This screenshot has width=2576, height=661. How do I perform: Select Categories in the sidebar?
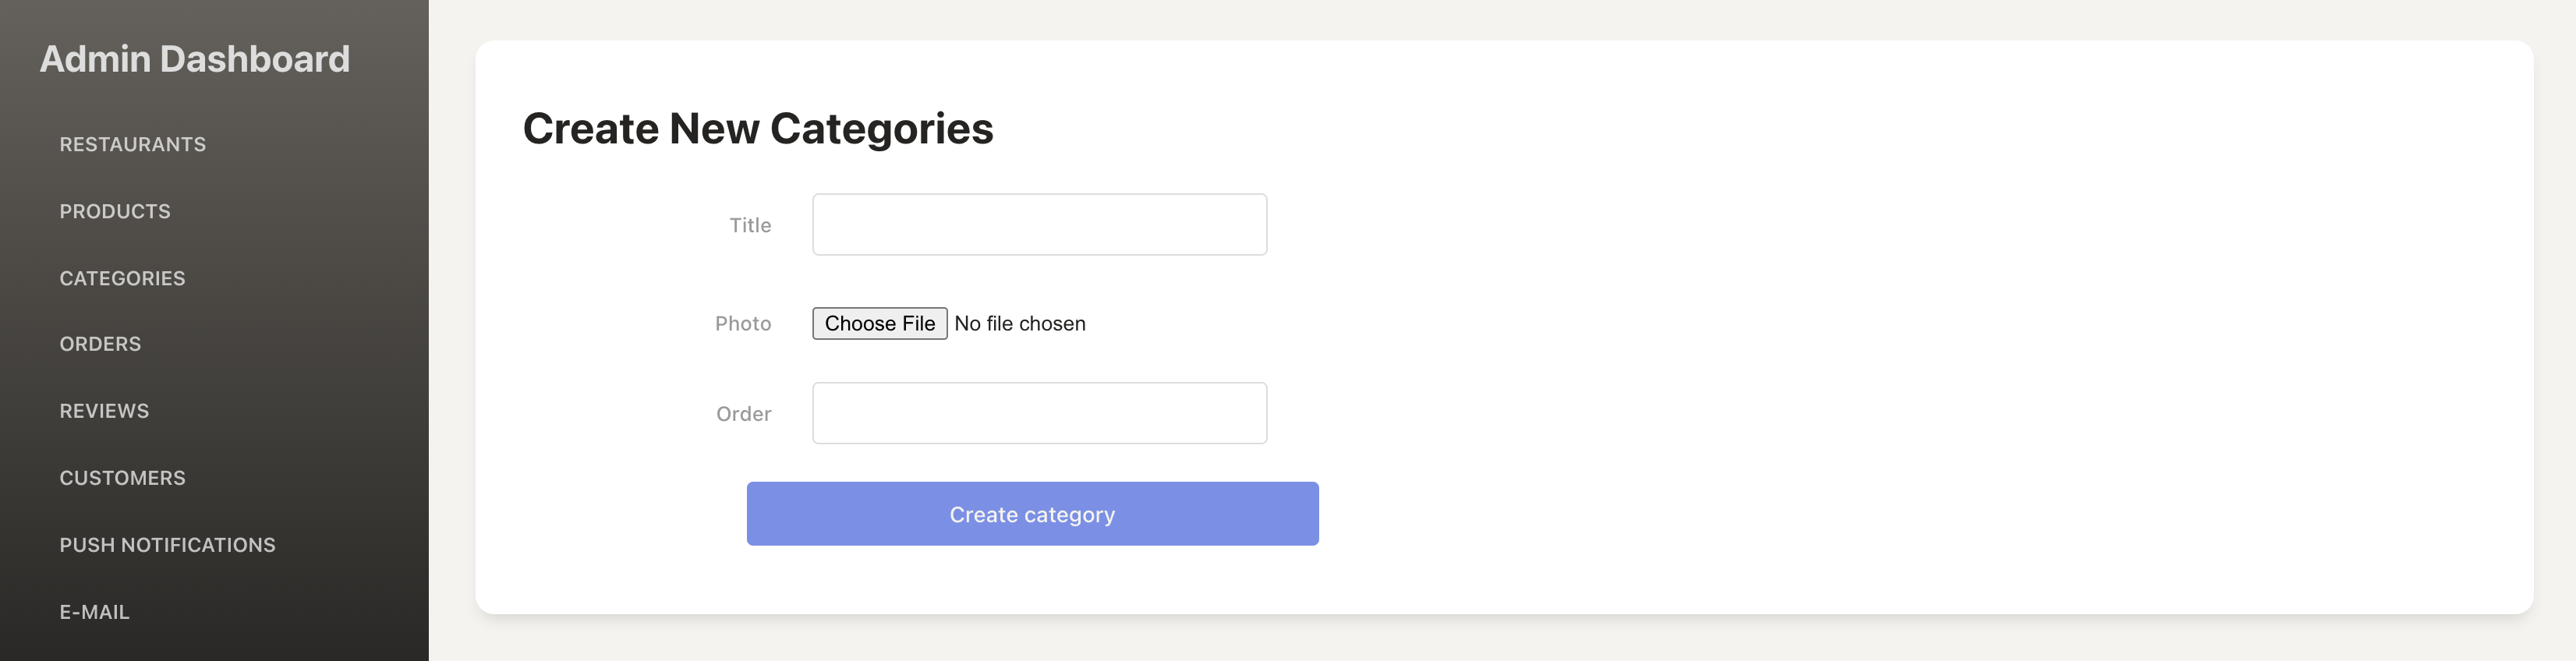tap(122, 279)
